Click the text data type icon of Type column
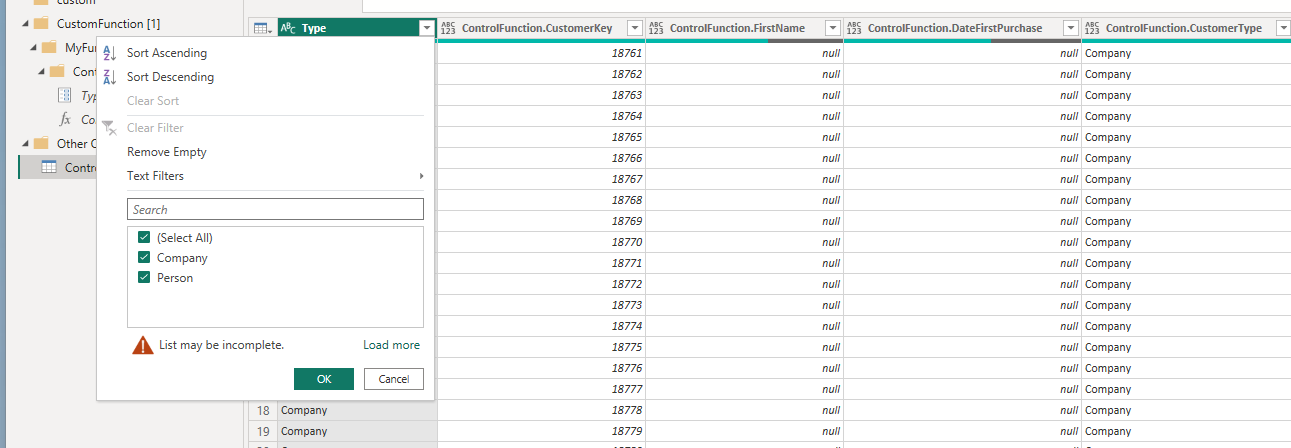This screenshot has height=448, width=1291. coord(288,29)
